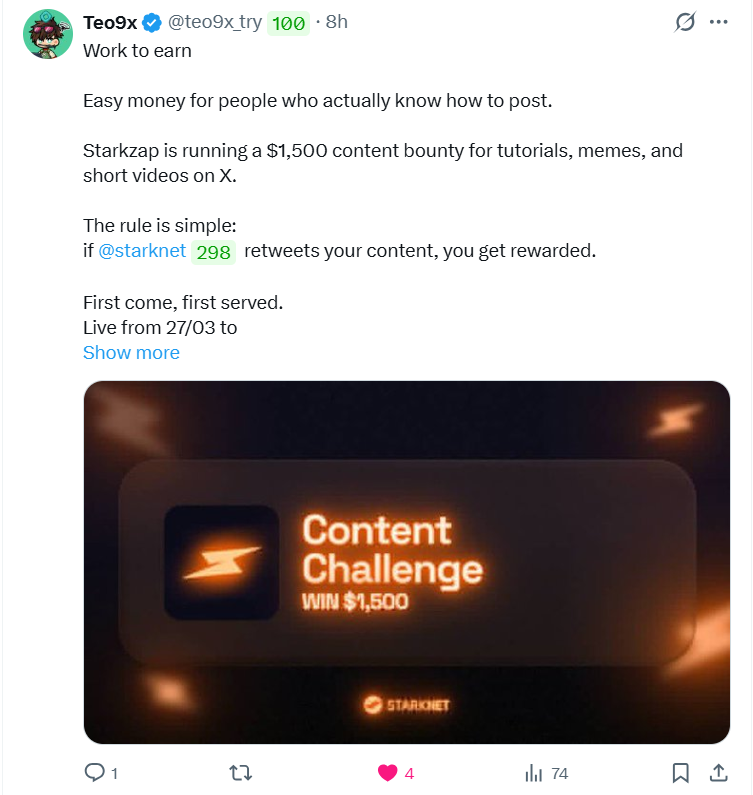Expand post with Show more
The width and height of the screenshot is (753, 795).
(131, 352)
